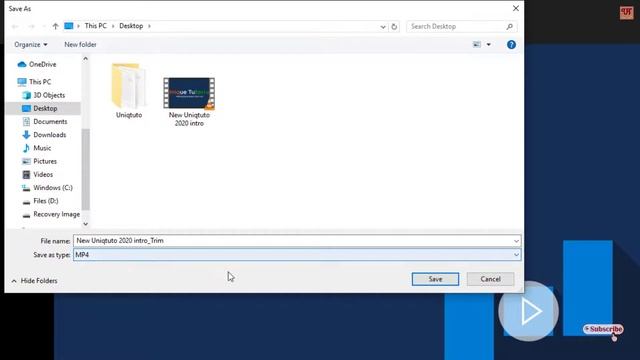Click the play button in background video
This screenshot has width=640, height=360.
coord(528,311)
